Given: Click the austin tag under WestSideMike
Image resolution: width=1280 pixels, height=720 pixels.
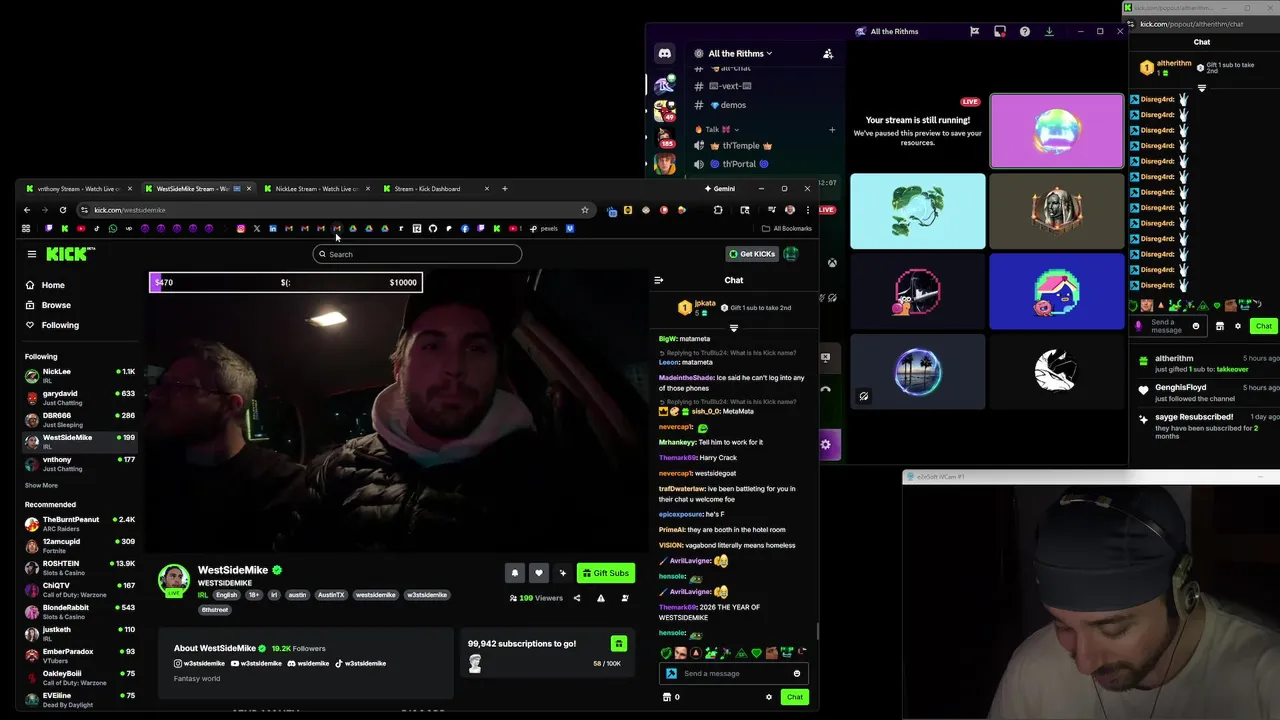Looking at the screenshot, I should coord(297,595).
